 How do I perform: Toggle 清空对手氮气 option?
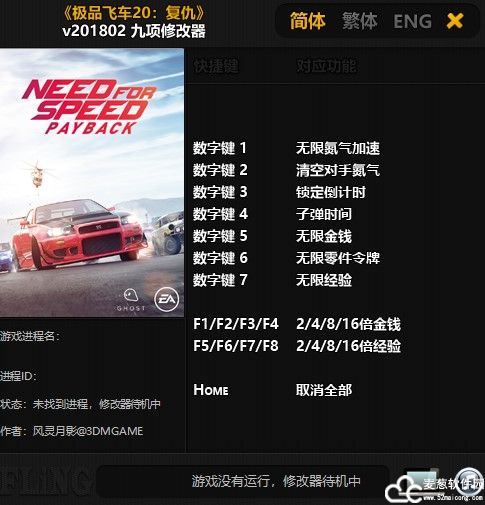338,170
